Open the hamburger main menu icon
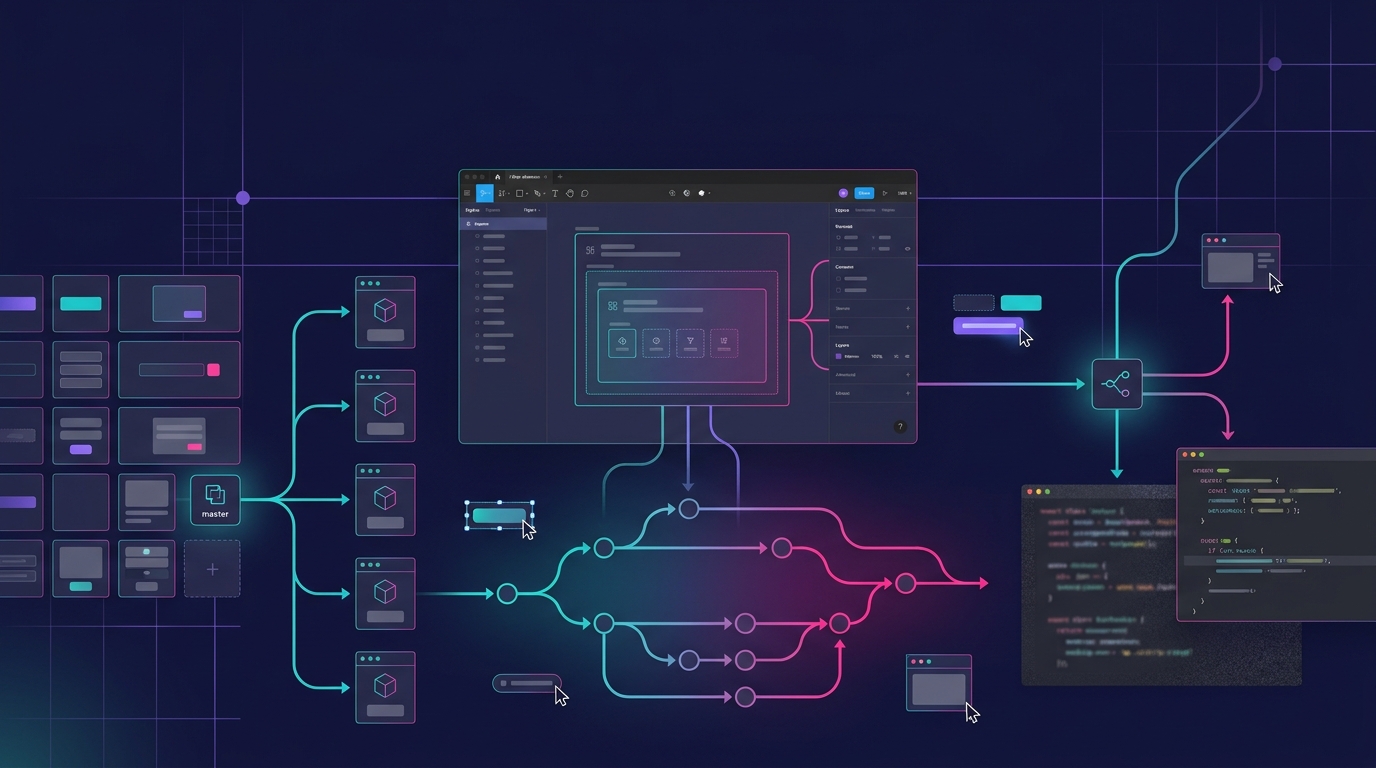1376x768 pixels. (x=467, y=193)
